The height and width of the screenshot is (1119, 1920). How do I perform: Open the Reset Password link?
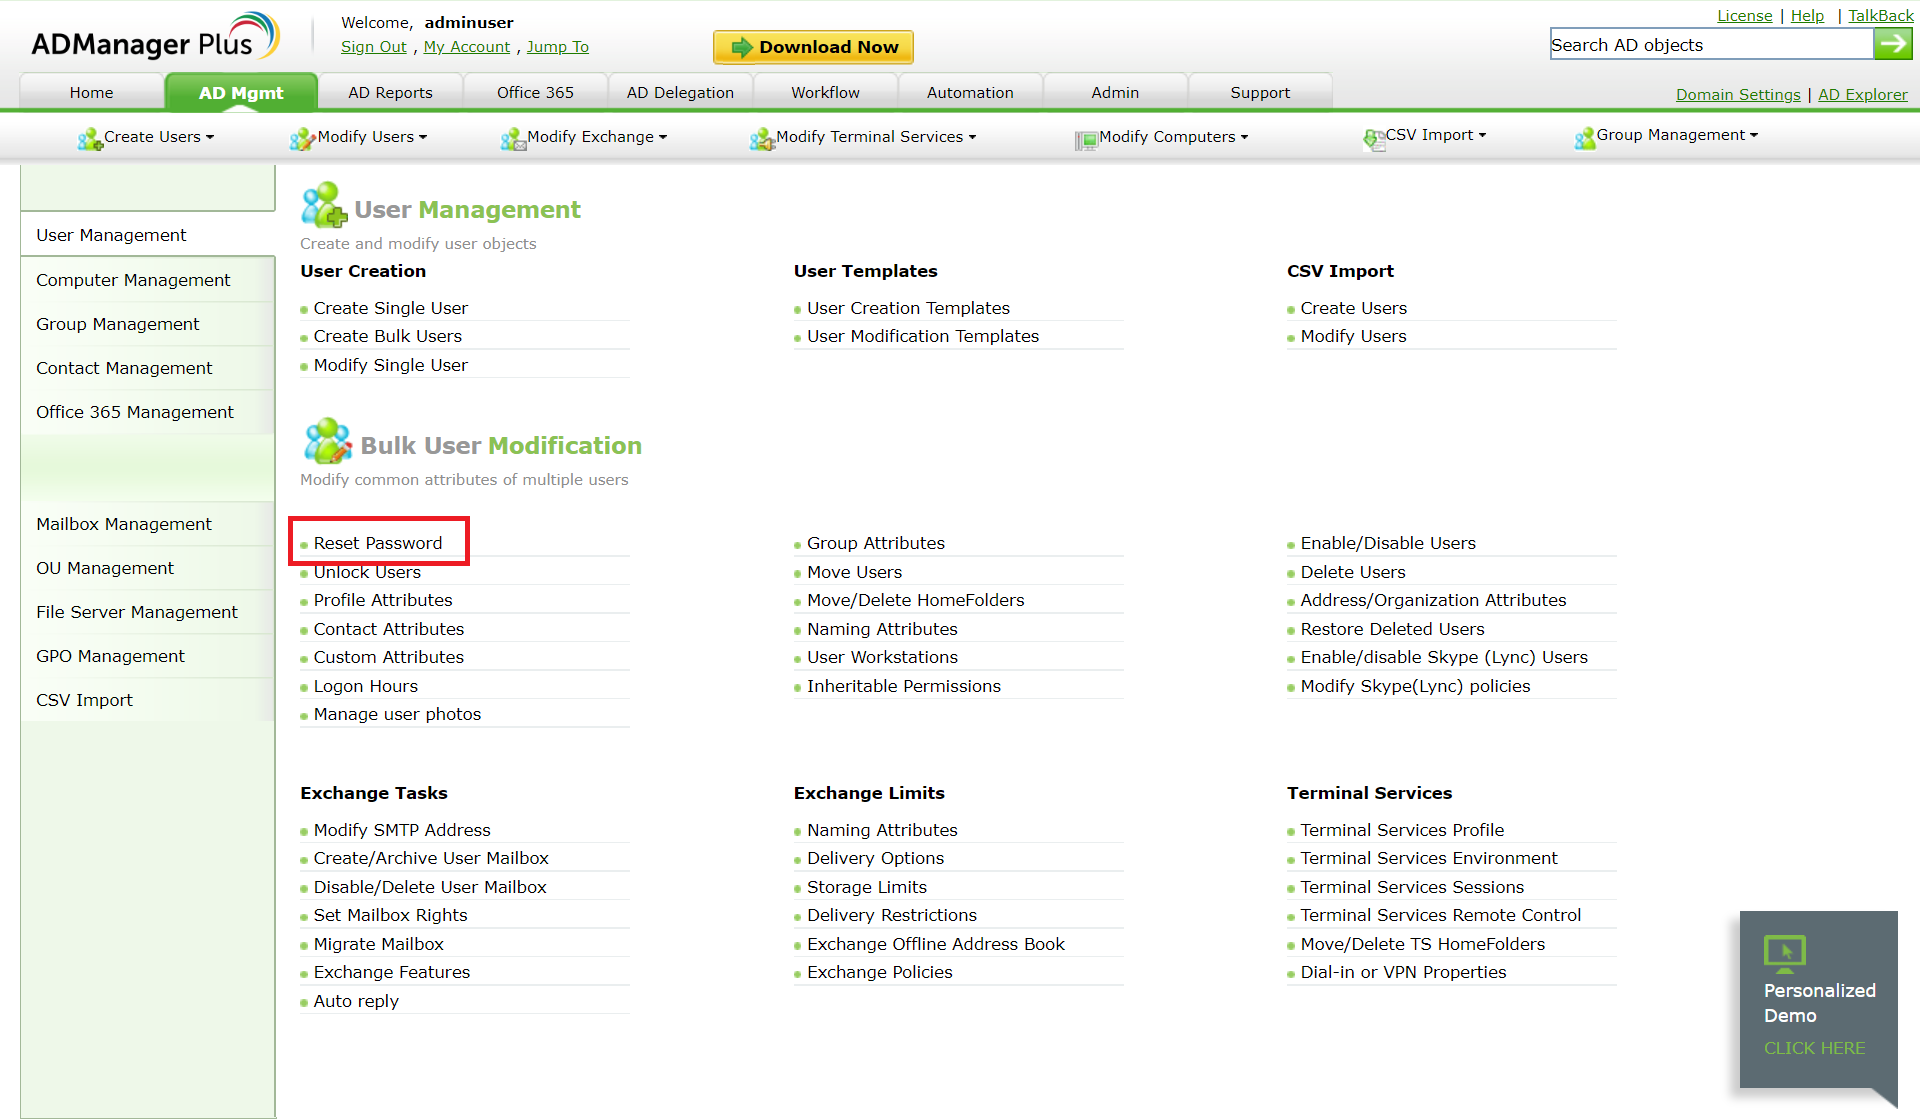(377, 543)
